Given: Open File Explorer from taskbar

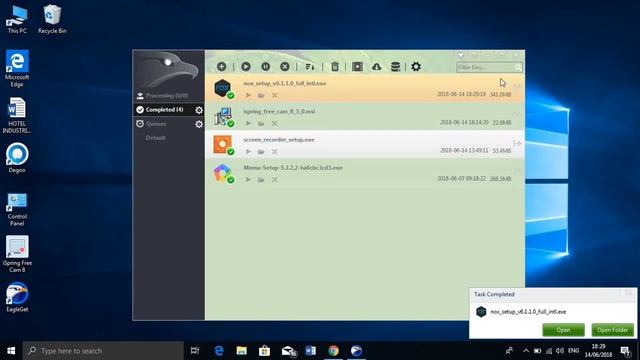Looking at the screenshot, I should (242, 351).
